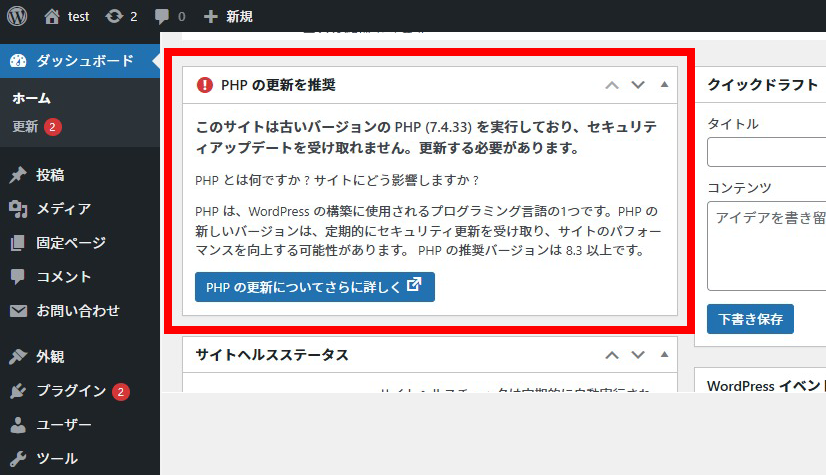Click the PHP の更新を推奨 heading
The height and width of the screenshot is (475, 826).
[x=278, y=85]
